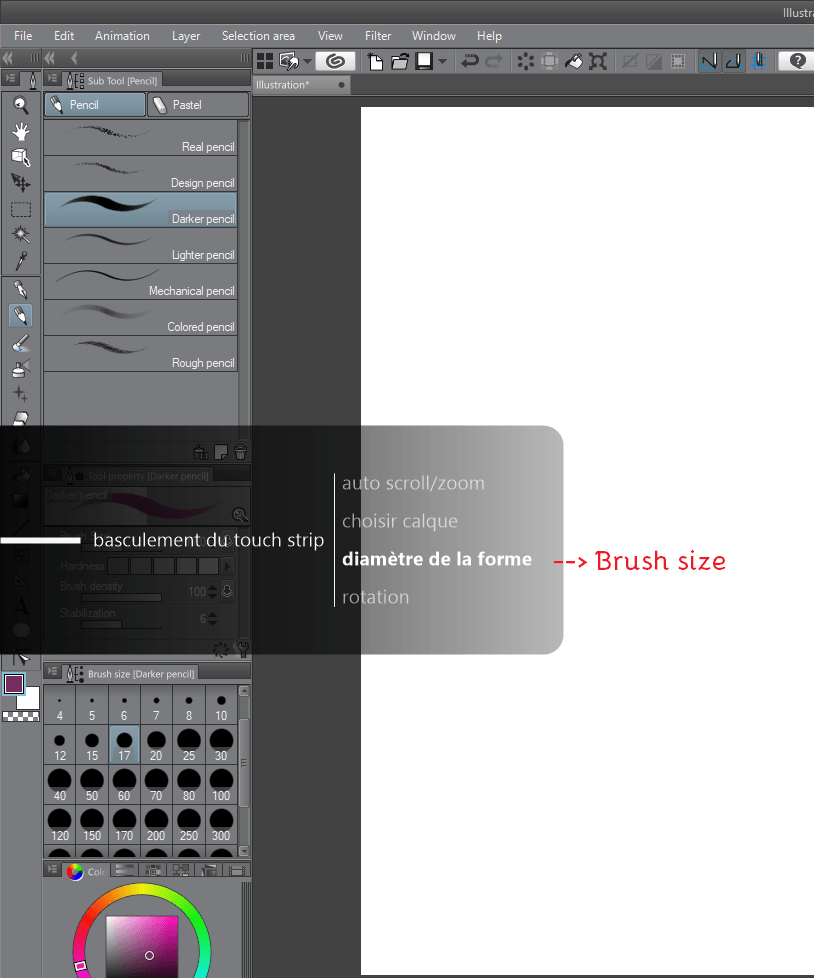Open the help question mark
814x978 pixels.
coord(797,61)
